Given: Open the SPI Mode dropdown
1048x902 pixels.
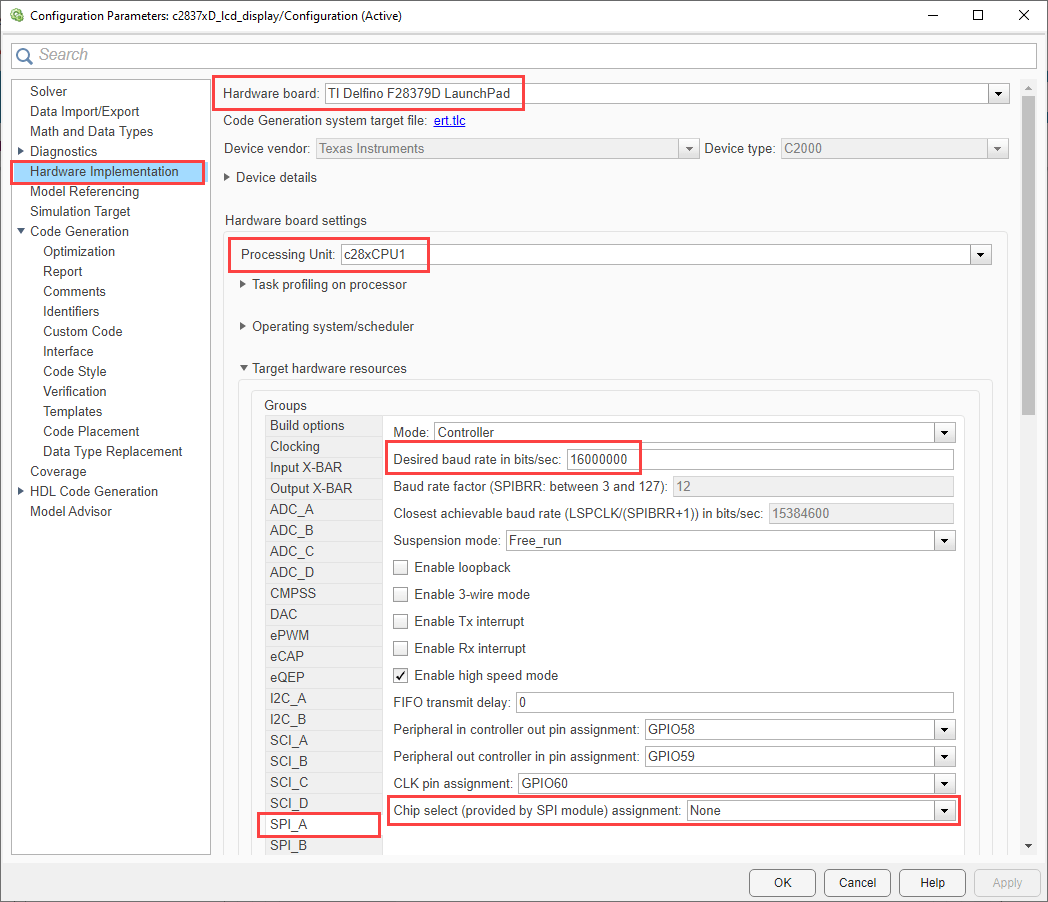Looking at the screenshot, I should click(x=944, y=432).
